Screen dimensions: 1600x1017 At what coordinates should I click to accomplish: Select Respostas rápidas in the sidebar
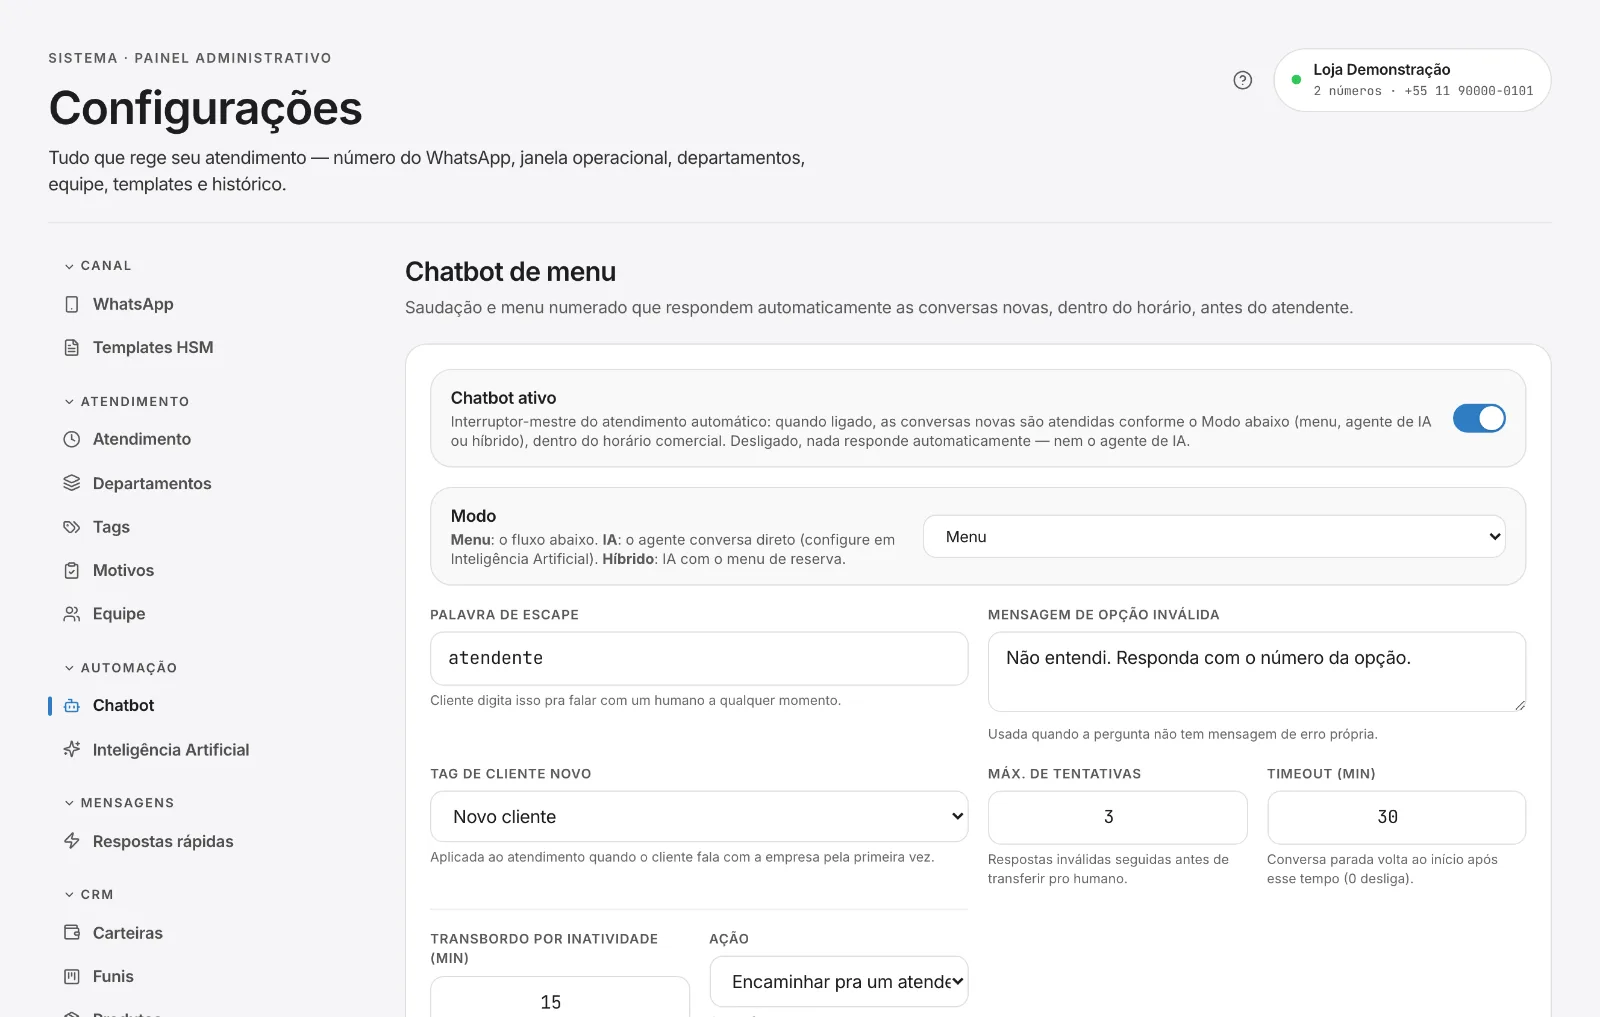pos(163,841)
